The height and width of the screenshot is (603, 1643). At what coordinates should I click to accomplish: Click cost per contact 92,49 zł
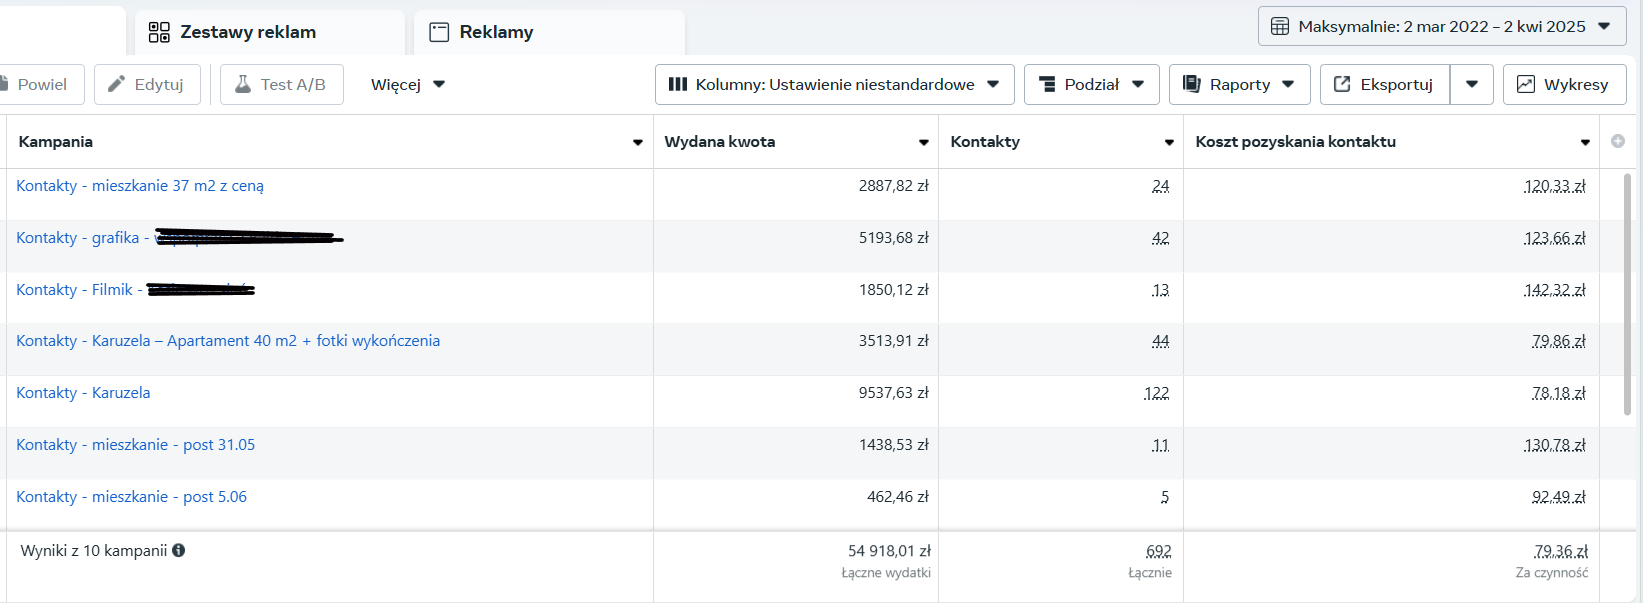coord(1559,497)
